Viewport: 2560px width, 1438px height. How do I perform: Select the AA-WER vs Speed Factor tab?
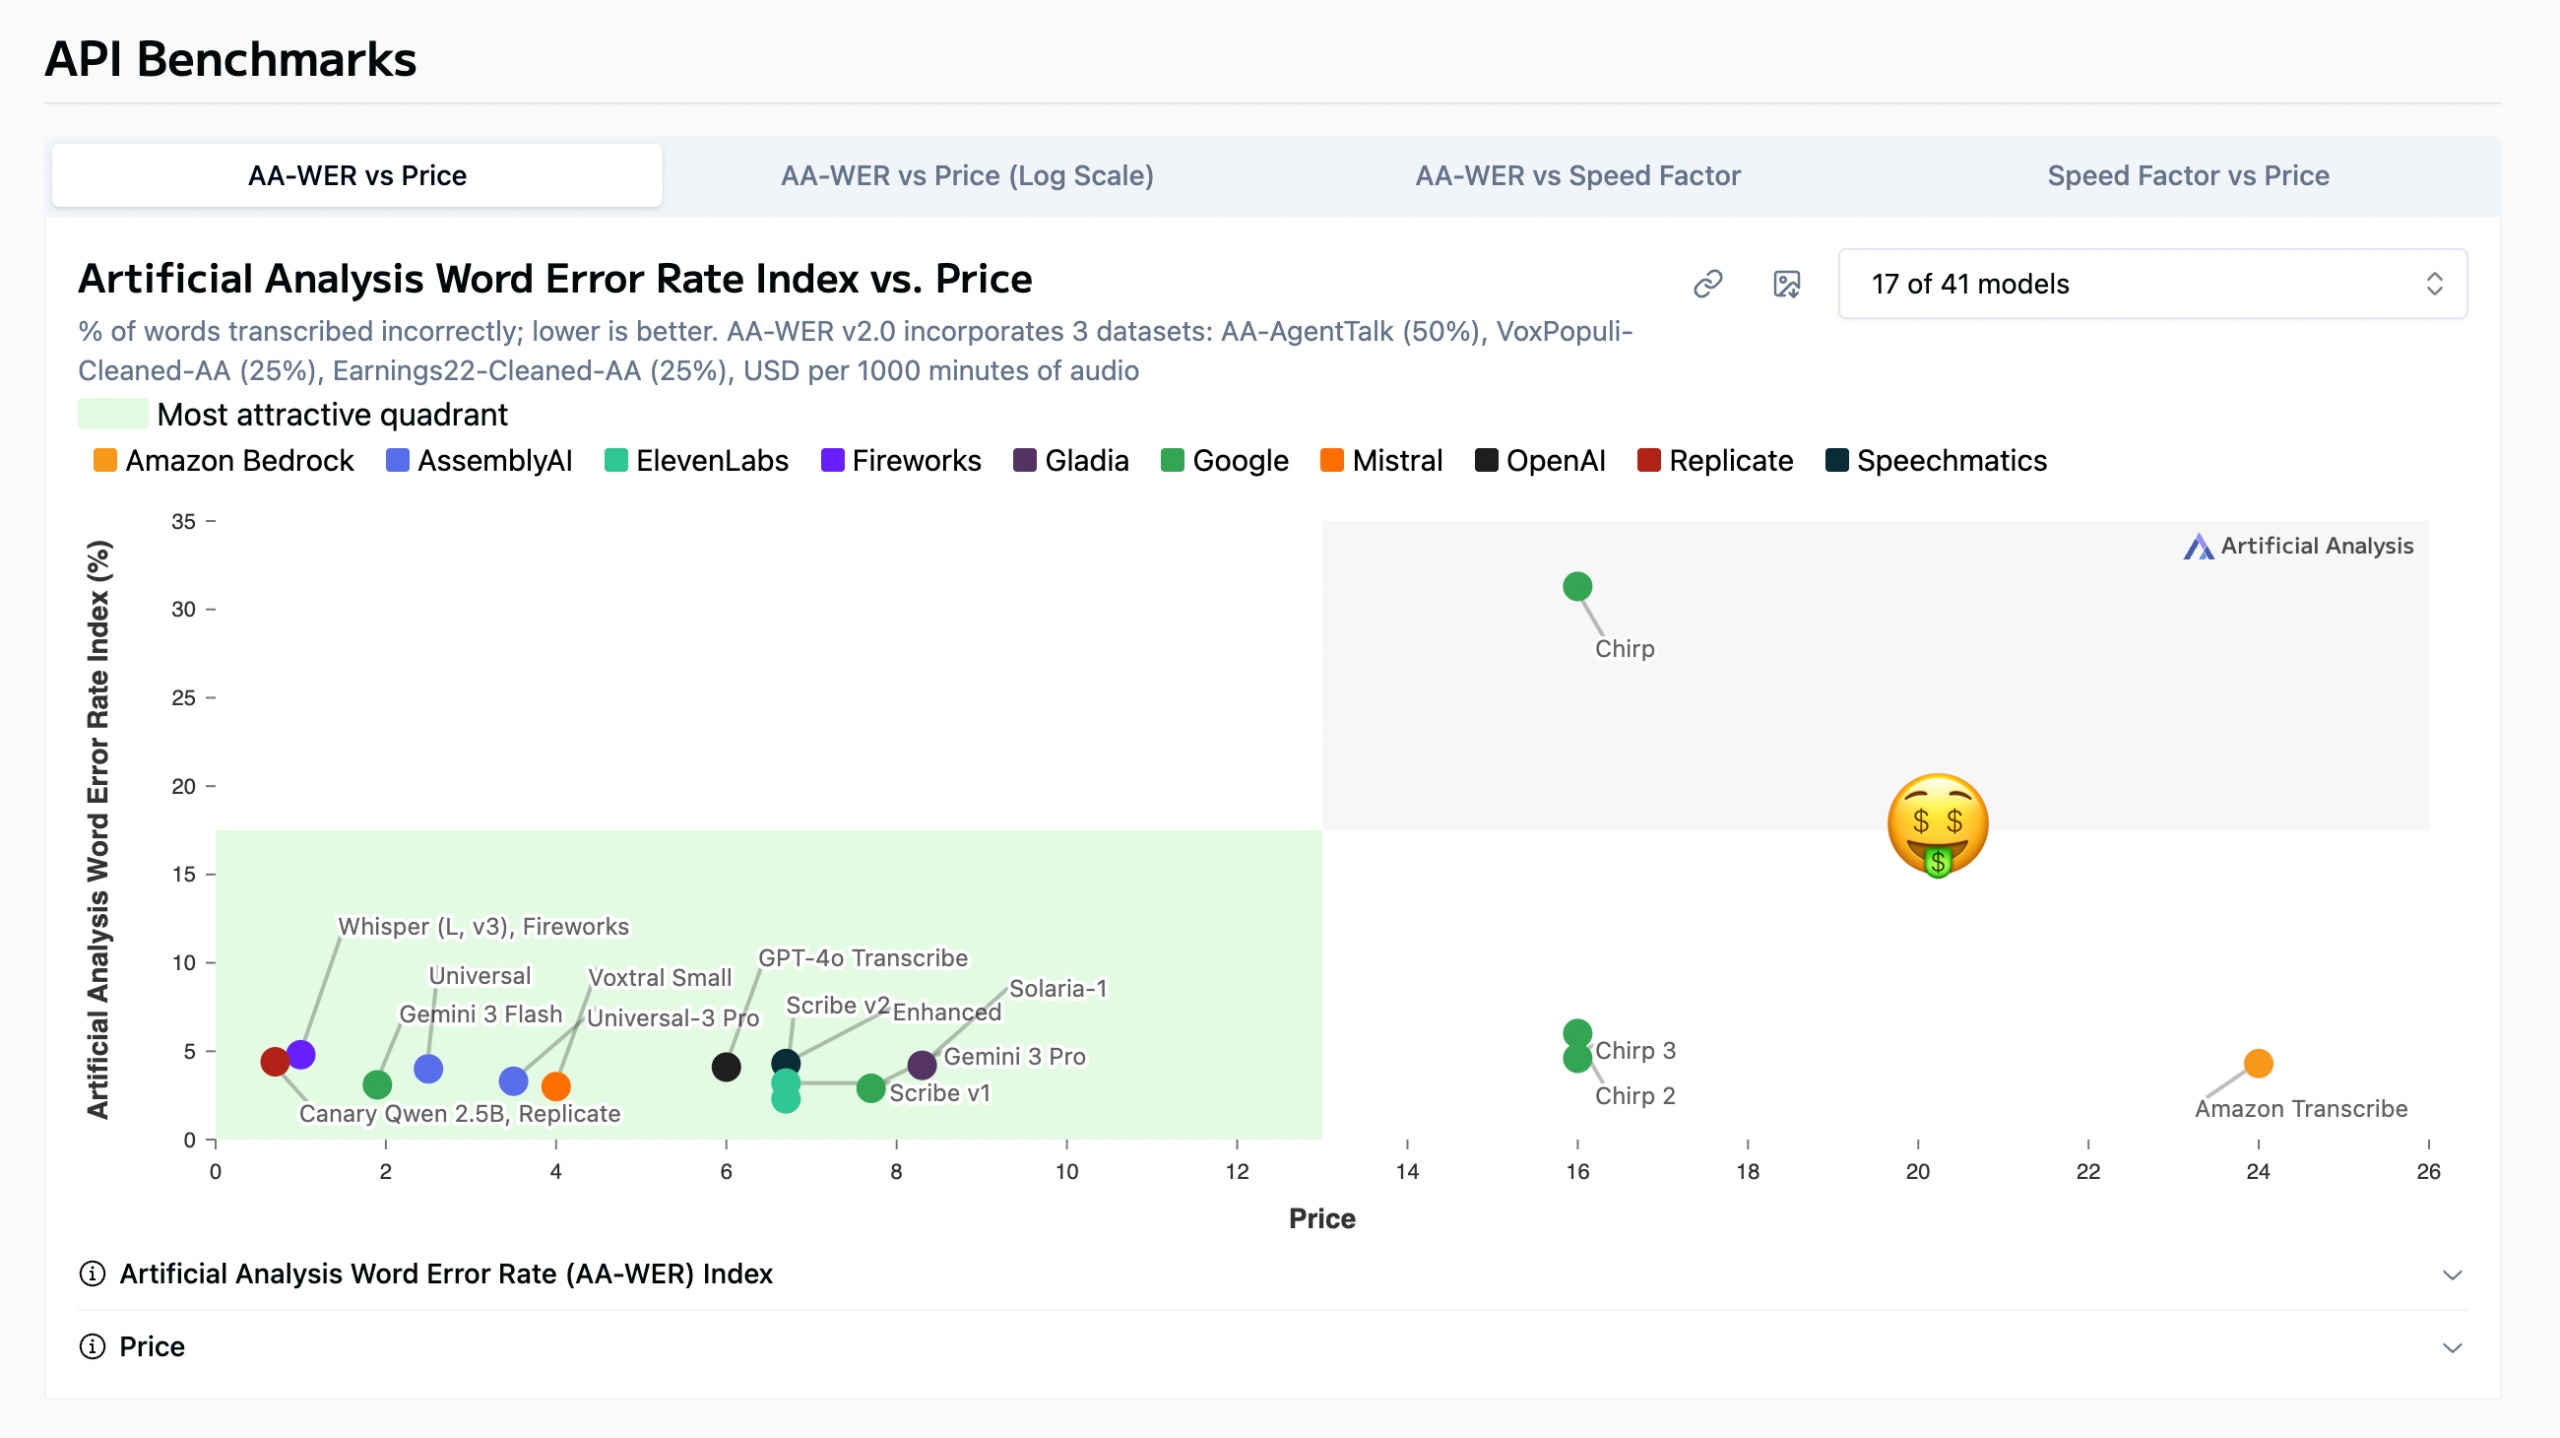(x=1577, y=176)
